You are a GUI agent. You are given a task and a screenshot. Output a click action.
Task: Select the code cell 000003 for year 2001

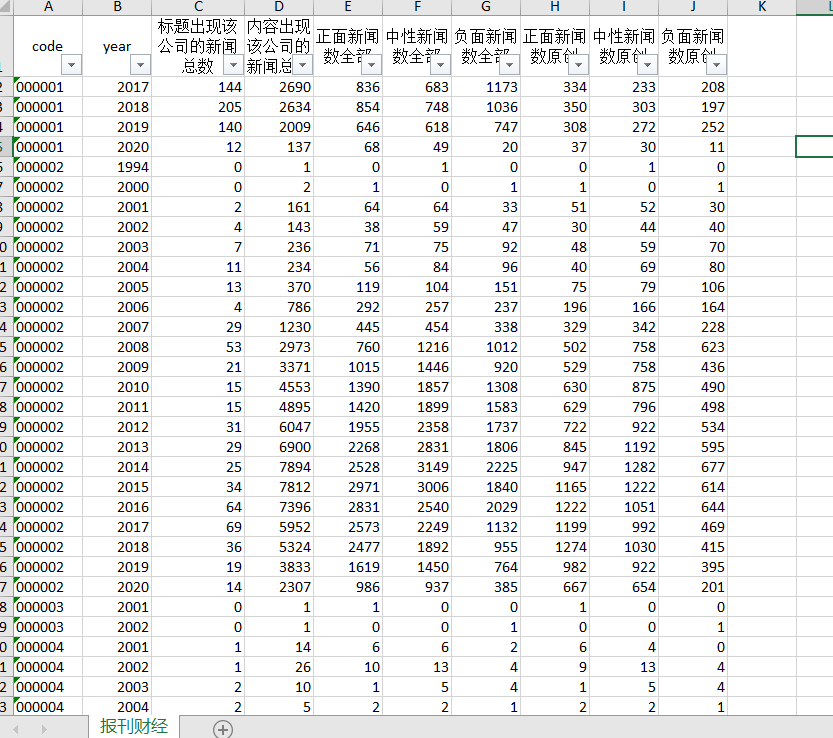(x=48, y=607)
